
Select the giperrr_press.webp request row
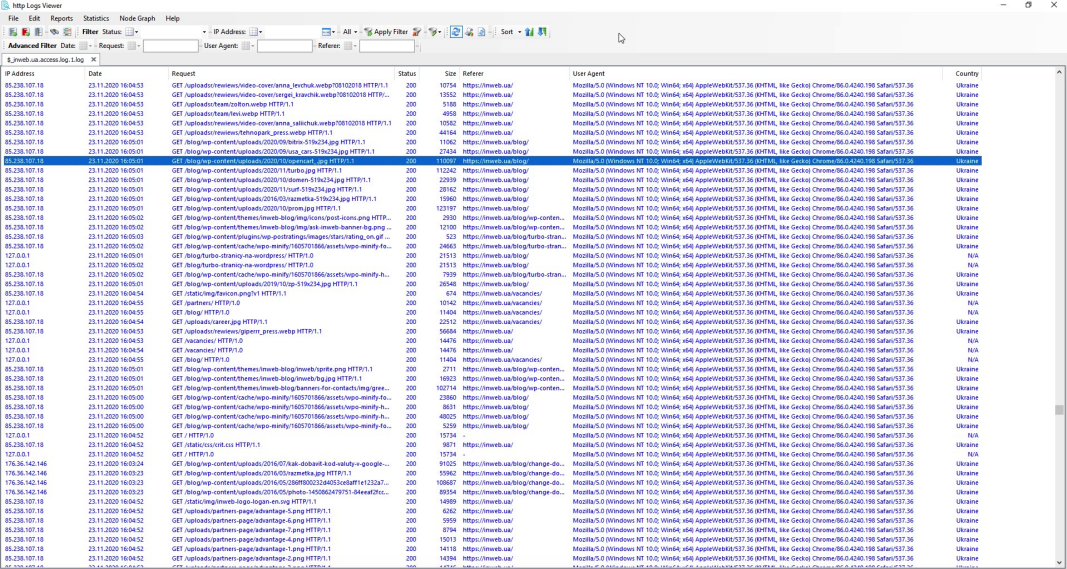point(491,331)
